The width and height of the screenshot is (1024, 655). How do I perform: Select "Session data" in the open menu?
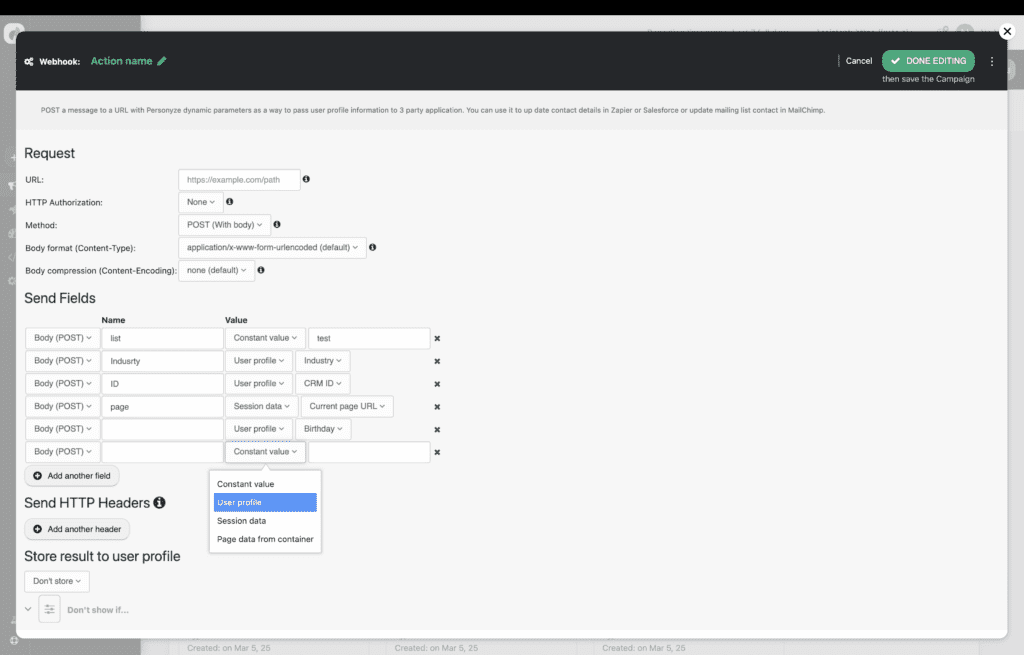pyautogui.click(x=241, y=520)
